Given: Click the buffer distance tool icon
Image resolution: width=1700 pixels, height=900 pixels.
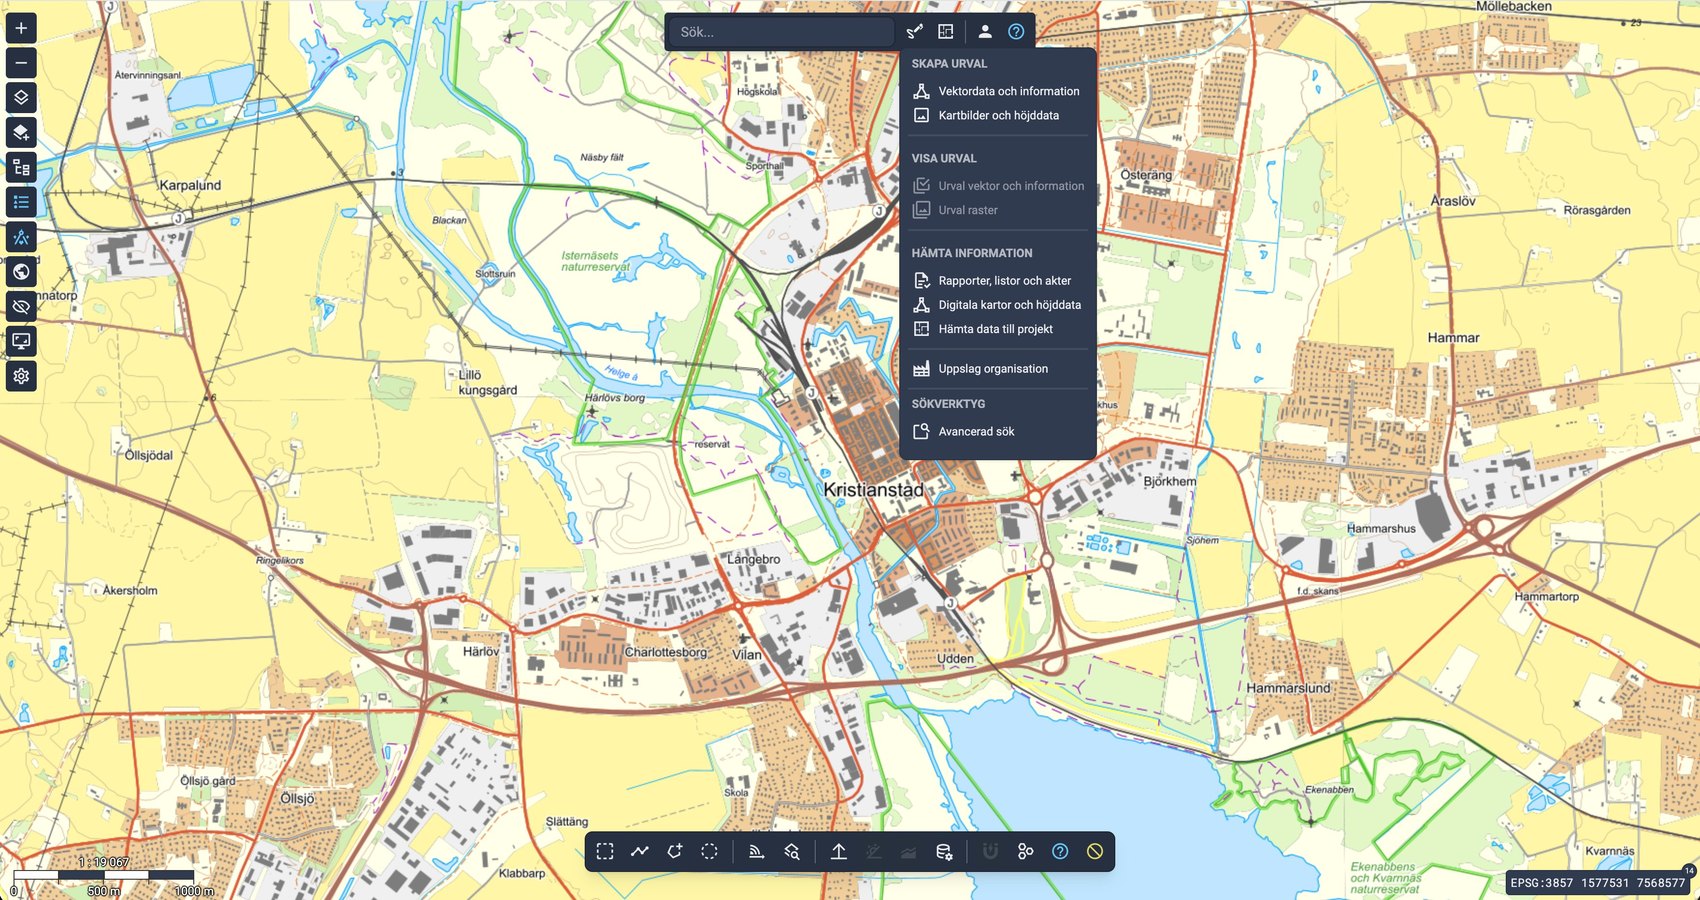Looking at the screenshot, I should click(757, 852).
